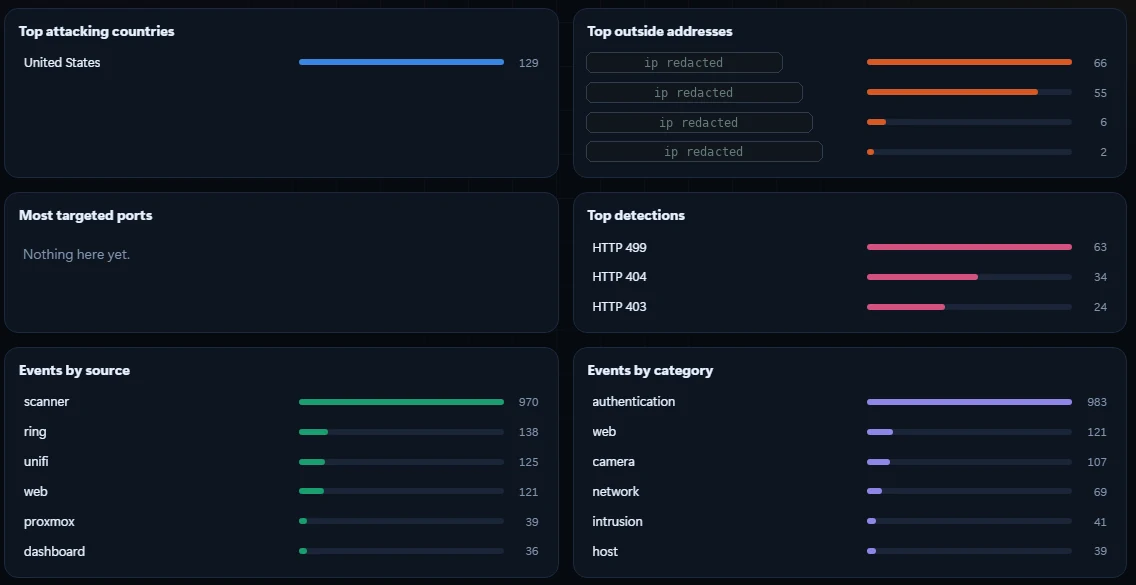The height and width of the screenshot is (585, 1136).
Task: Click the authentication category row
Action: (x=849, y=402)
